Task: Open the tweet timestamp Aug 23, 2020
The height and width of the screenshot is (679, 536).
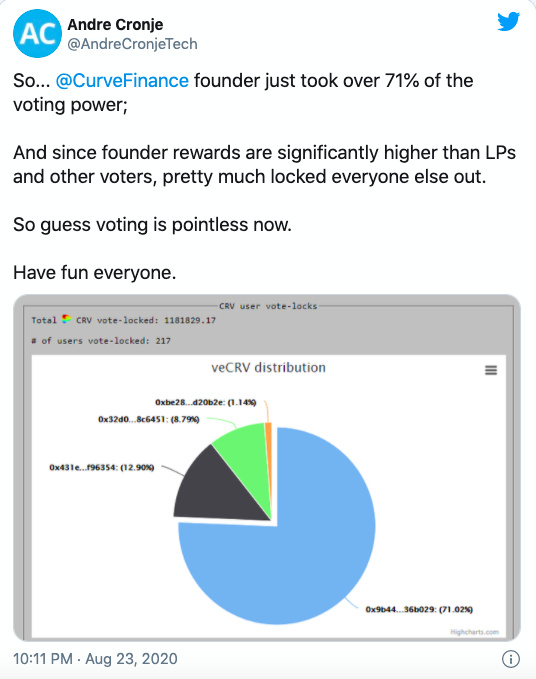Action: 95,659
